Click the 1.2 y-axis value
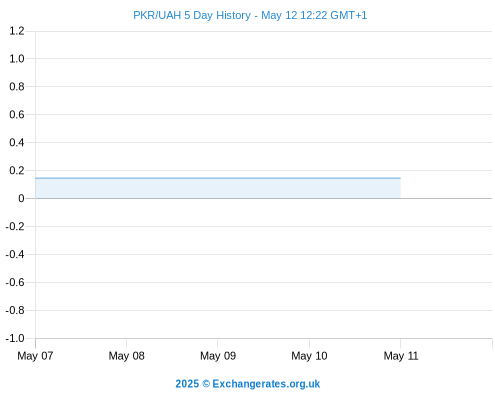Viewport: 495px width, 400px height. point(17,31)
